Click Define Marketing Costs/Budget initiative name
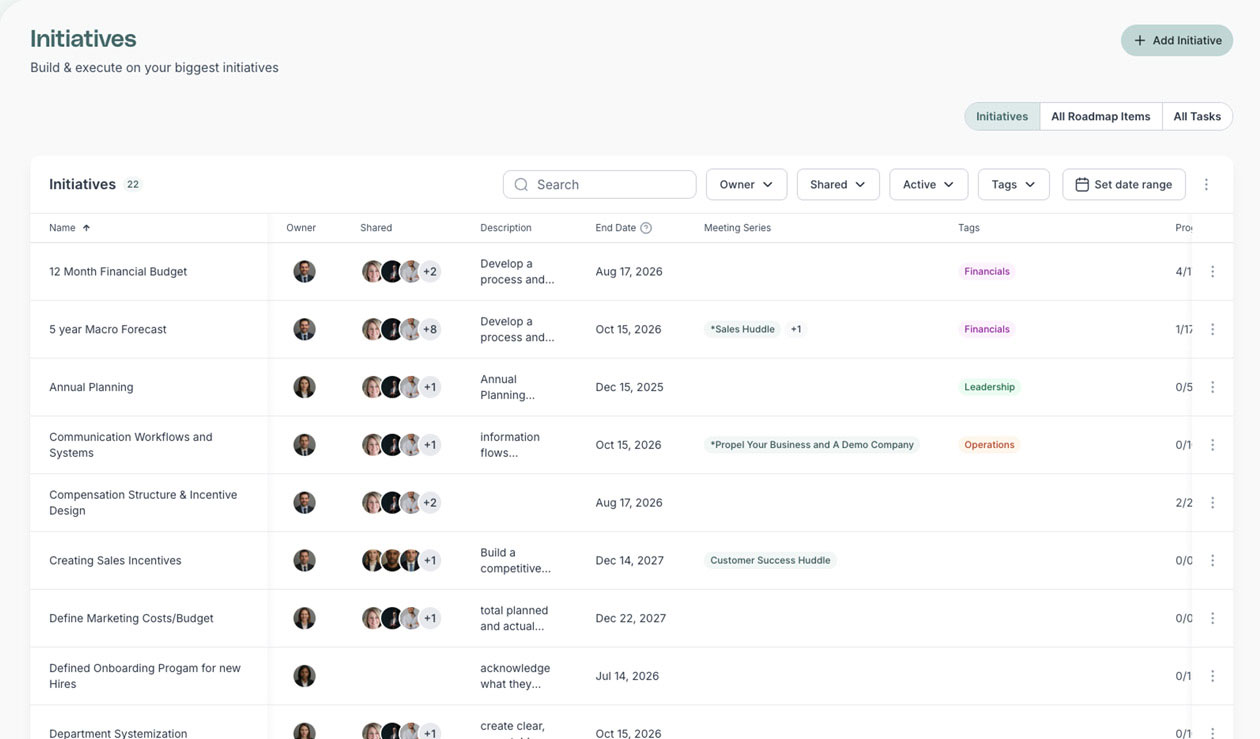Viewport: 1260px width, 739px height. (131, 618)
